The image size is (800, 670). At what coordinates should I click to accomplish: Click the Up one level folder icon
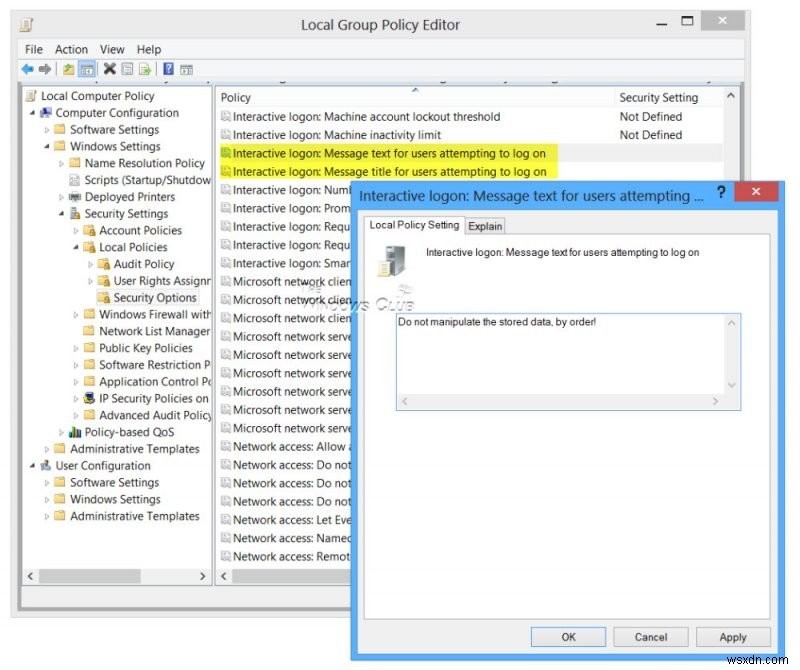[68, 69]
